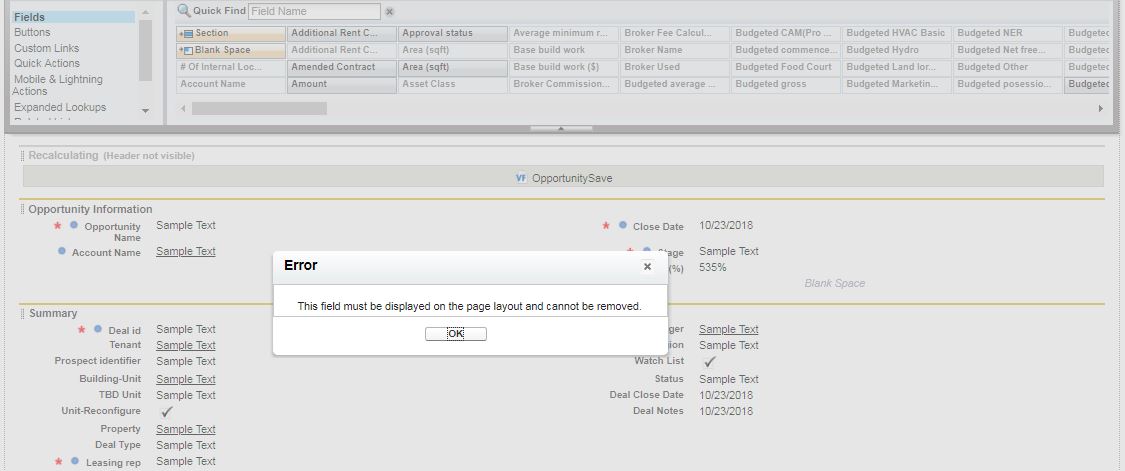
Task: Grab the Recalculating section drag handle
Action: pos(23,155)
